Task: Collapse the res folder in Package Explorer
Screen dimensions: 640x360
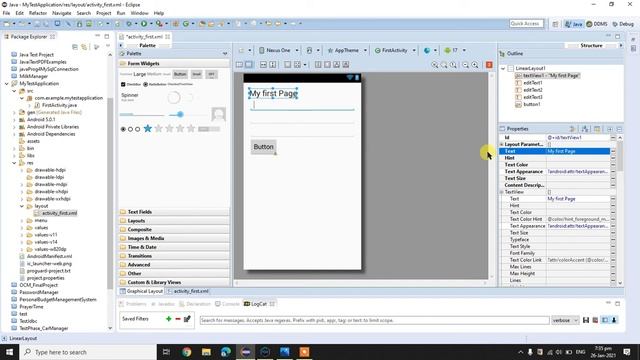Action: pos(14,163)
